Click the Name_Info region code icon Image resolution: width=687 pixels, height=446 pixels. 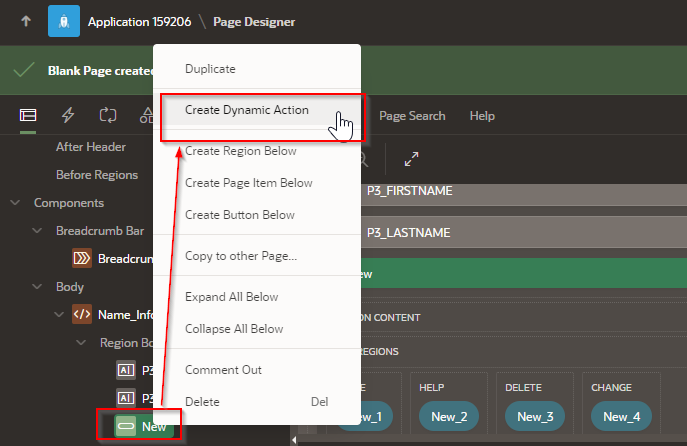82,315
